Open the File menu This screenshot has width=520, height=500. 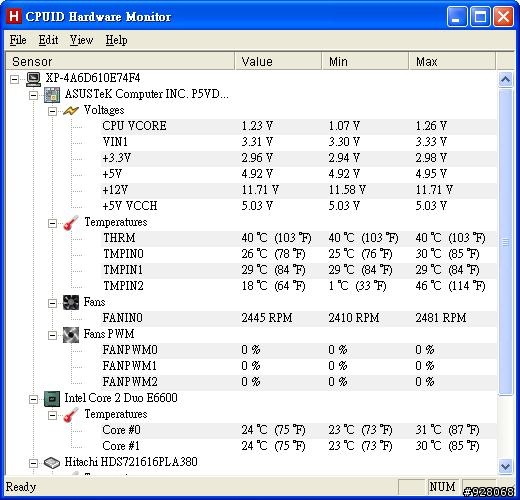pyautogui.click(x=18, y=40)
